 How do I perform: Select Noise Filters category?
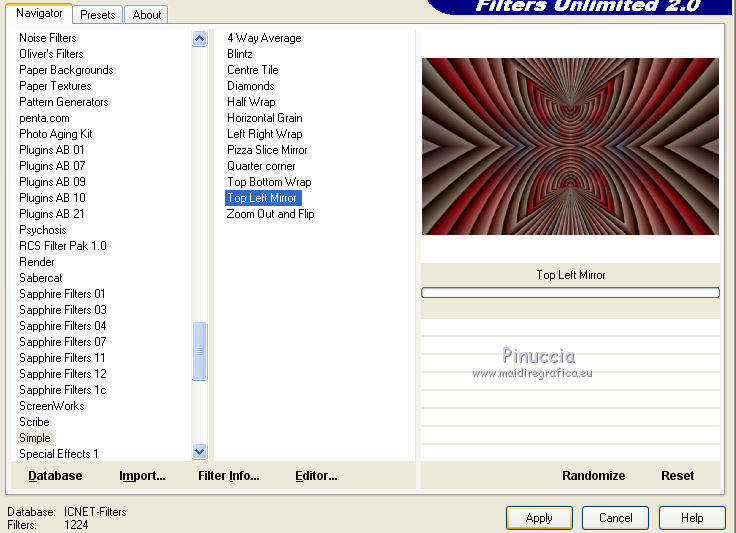(48, 38)
